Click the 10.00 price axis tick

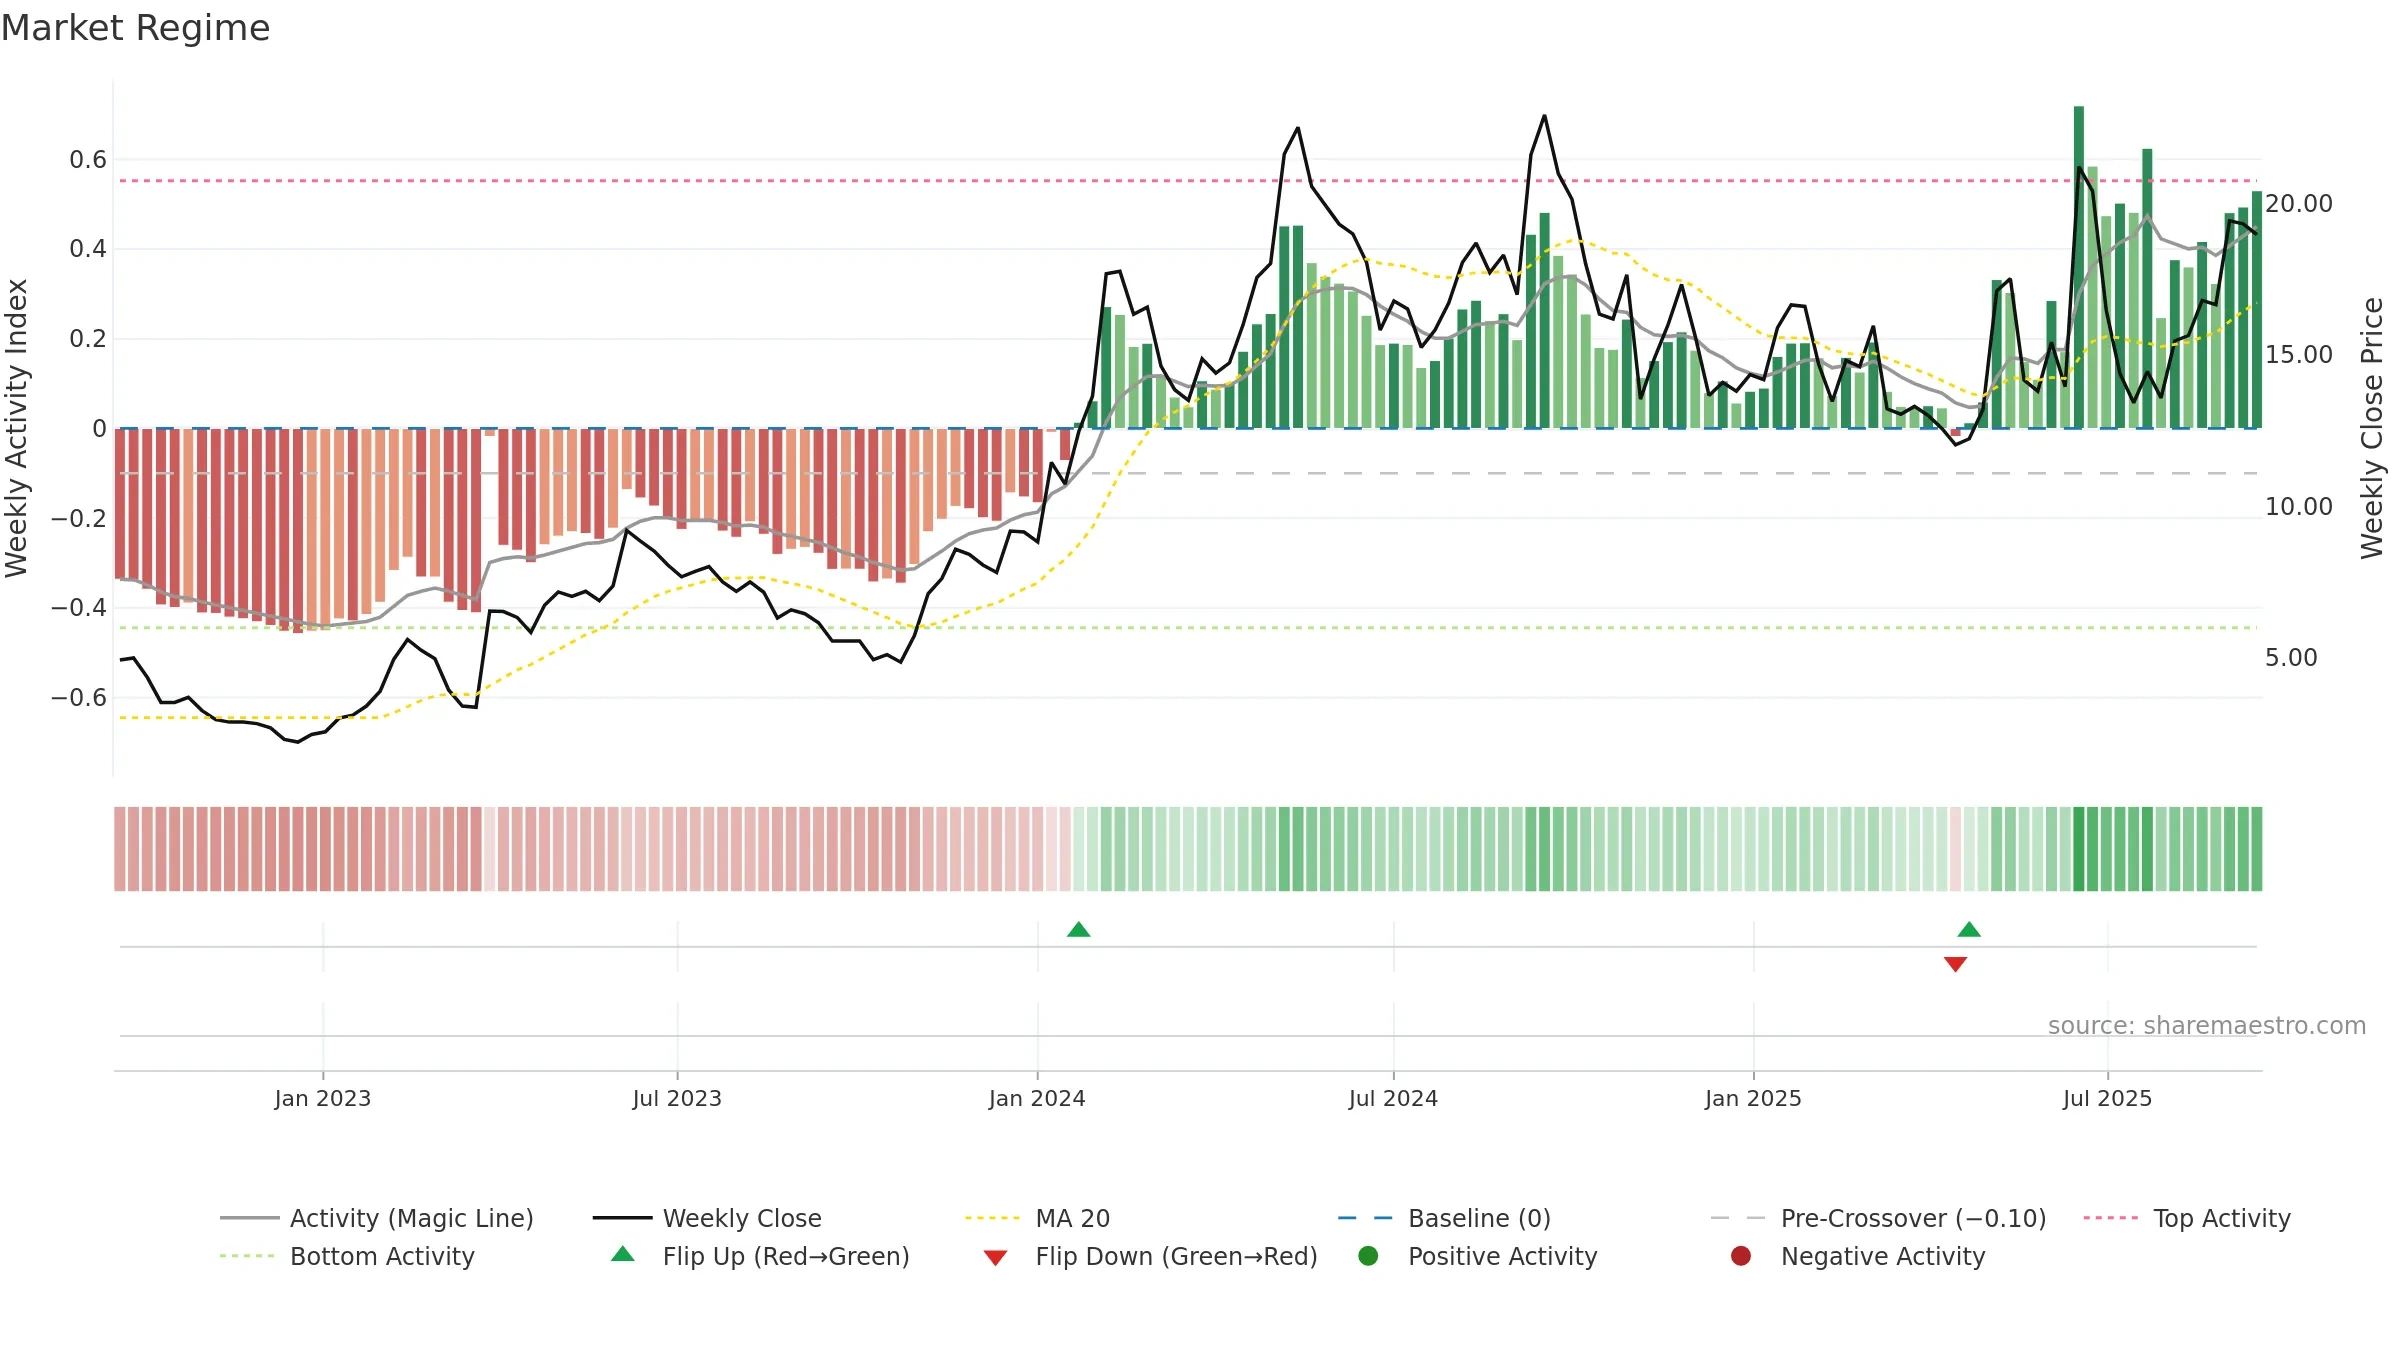point(2298,506)
